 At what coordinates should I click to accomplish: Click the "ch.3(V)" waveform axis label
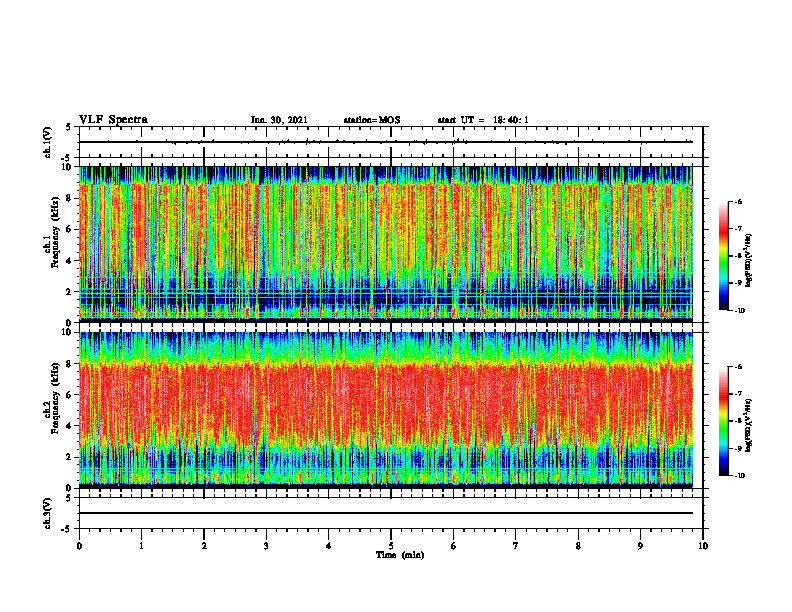[47, 513]
